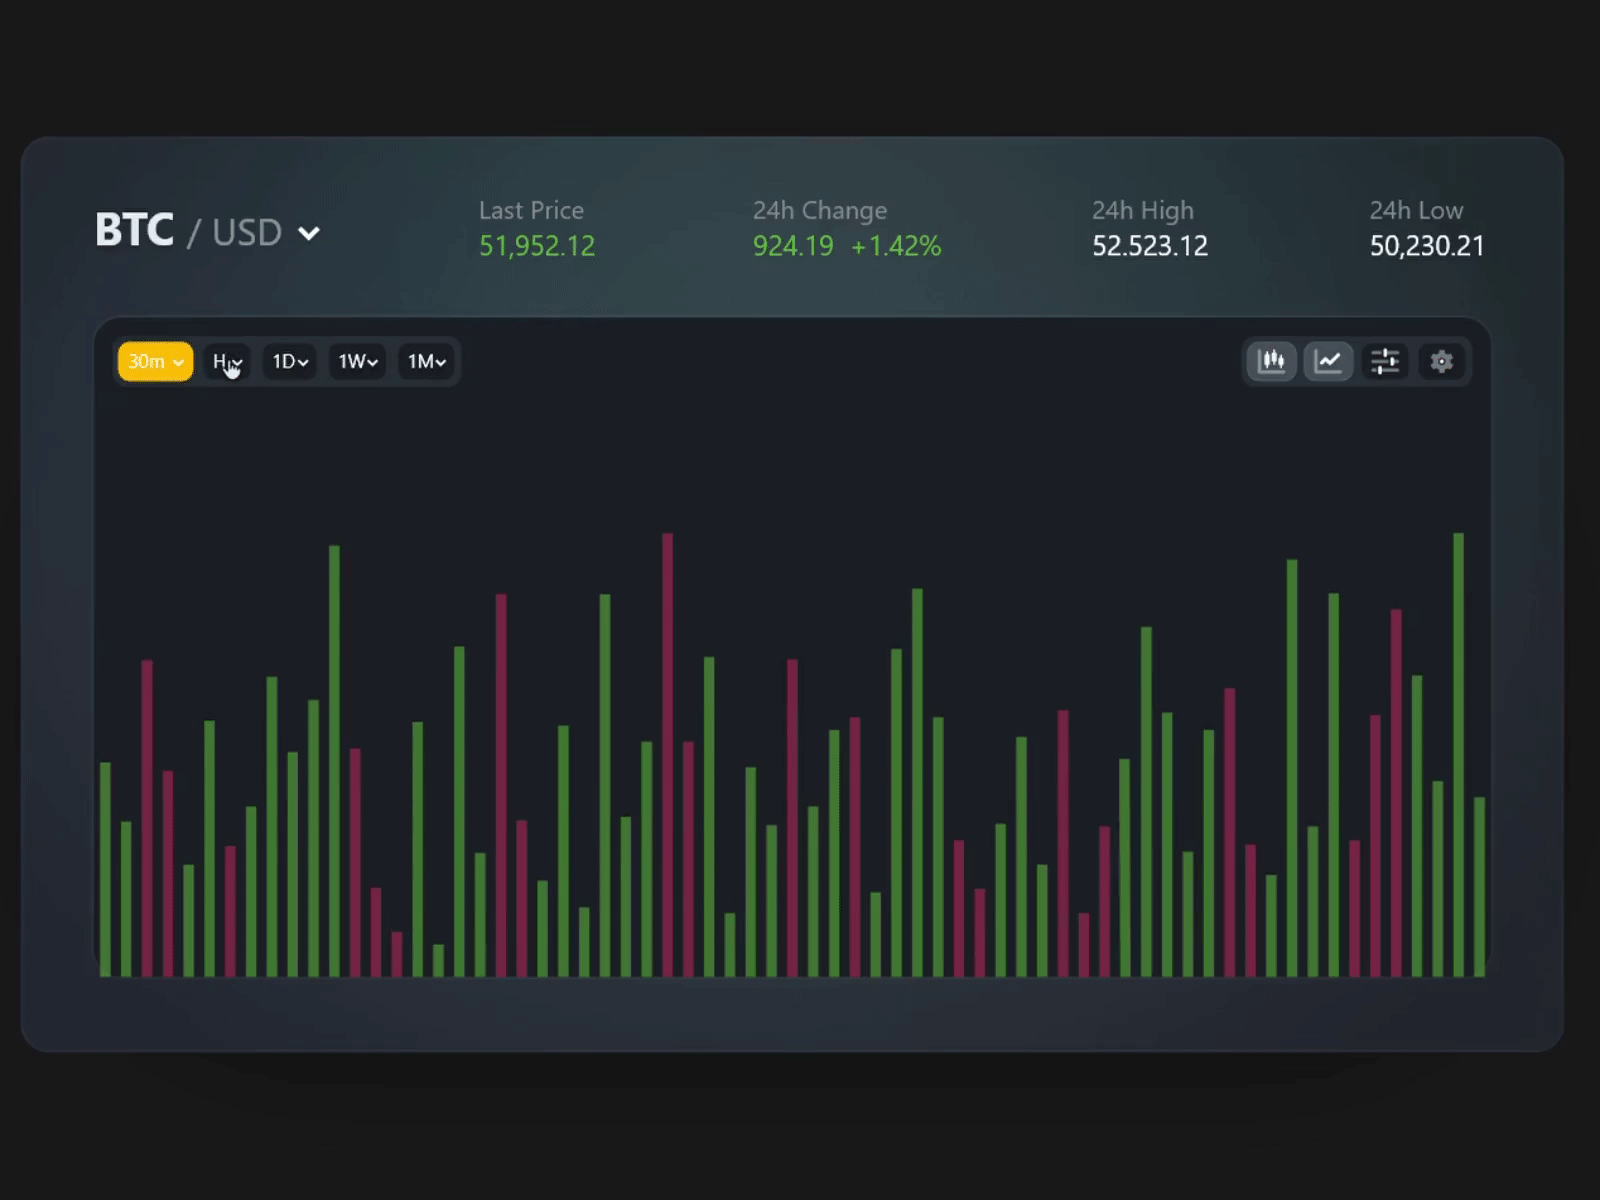The image size is (1600, 1200).
Task: Open the indicator sliders icon
Action: (1385, 361)
